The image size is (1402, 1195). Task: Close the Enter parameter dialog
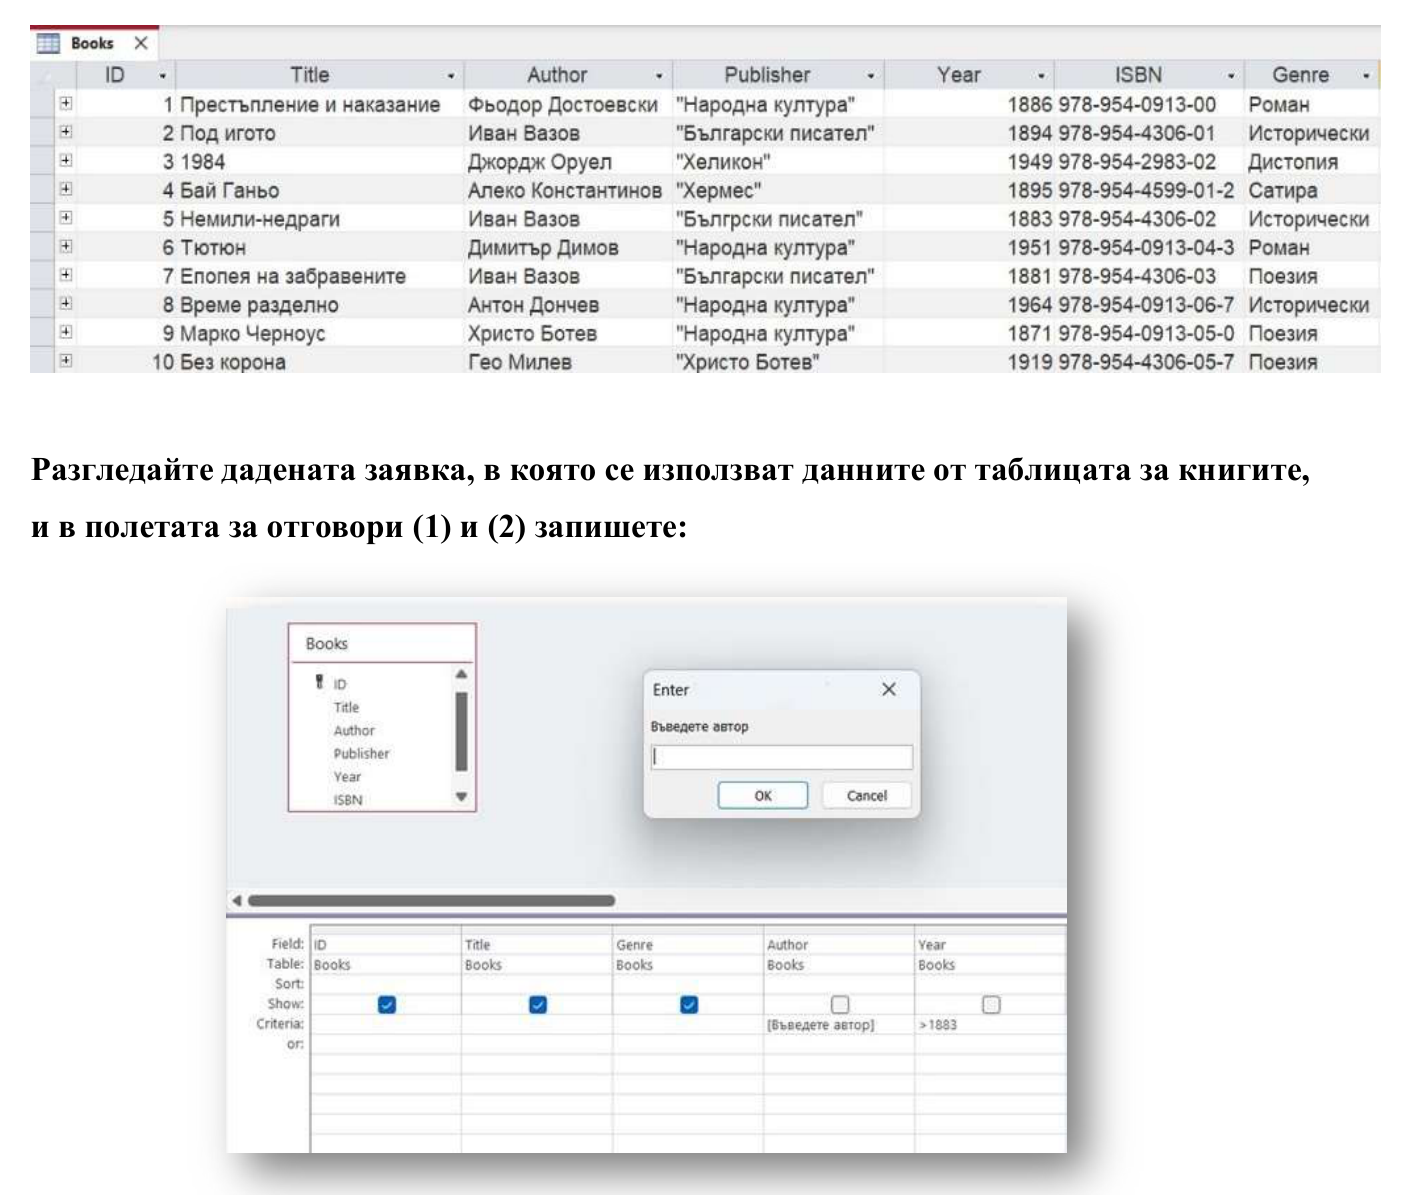tap(889, 689)
